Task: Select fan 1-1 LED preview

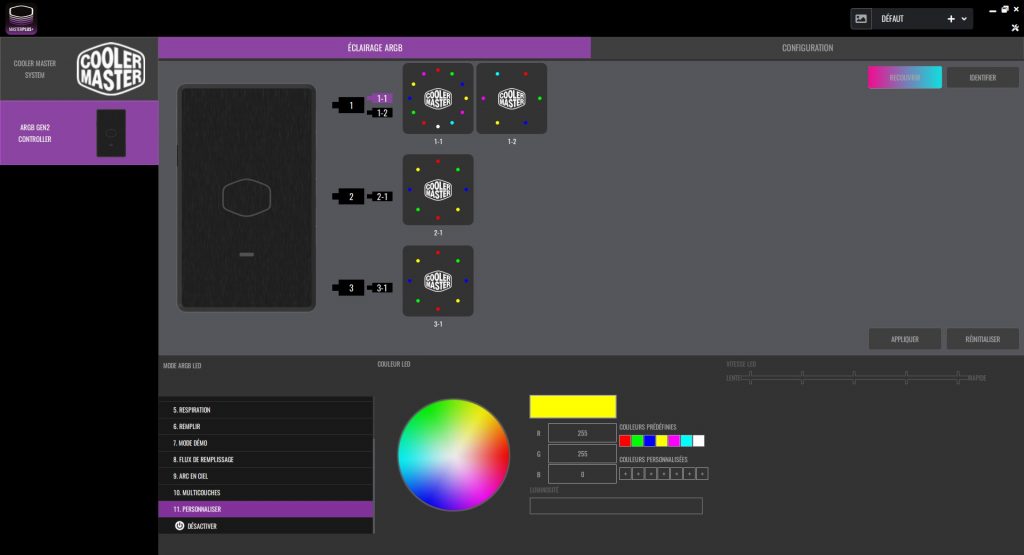Action: [x=438, y=99]
